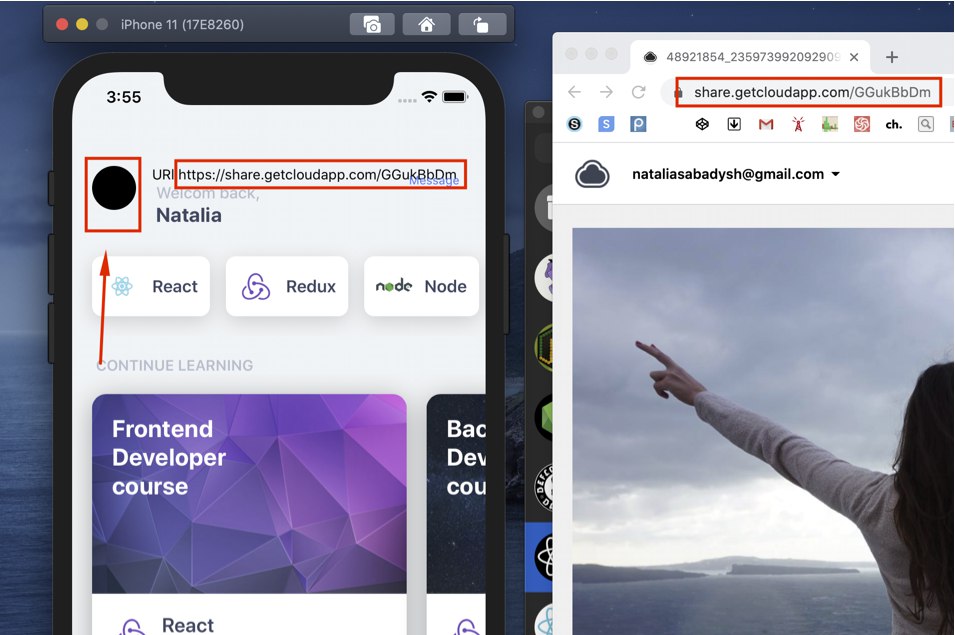Tap the battery icon in the iPhone status bar
This screenshot has height=635, width=955.
455,97
